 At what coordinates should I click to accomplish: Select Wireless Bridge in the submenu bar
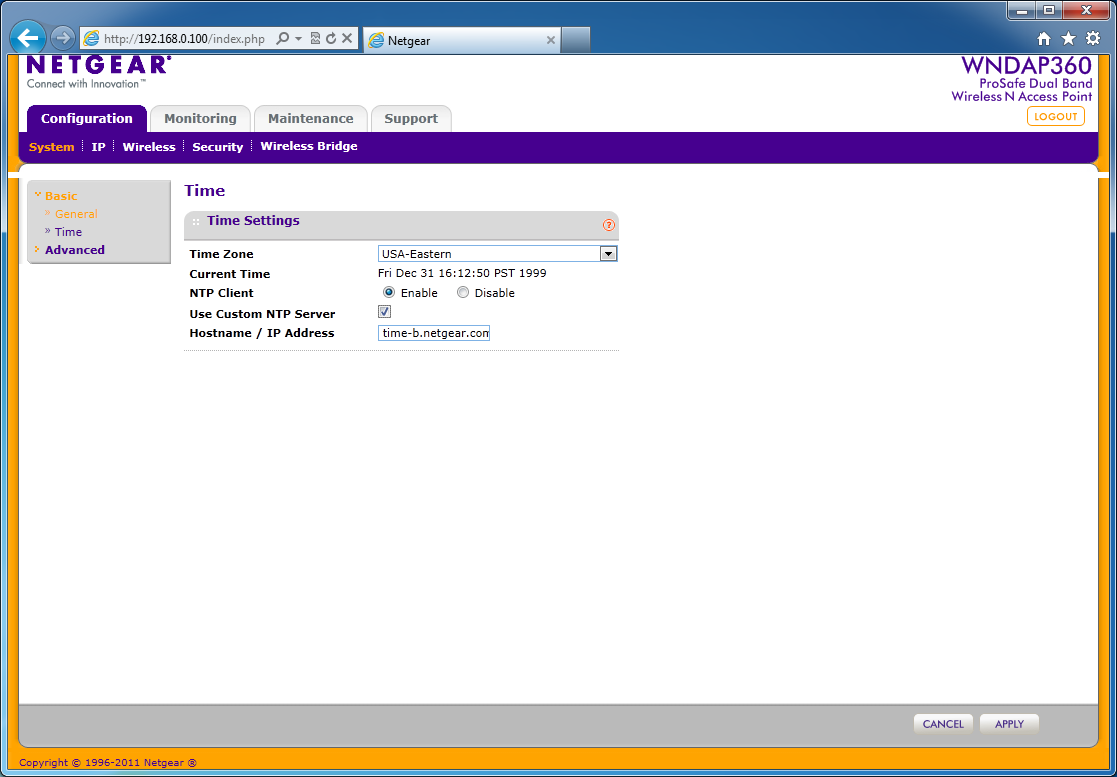point(309,146)
